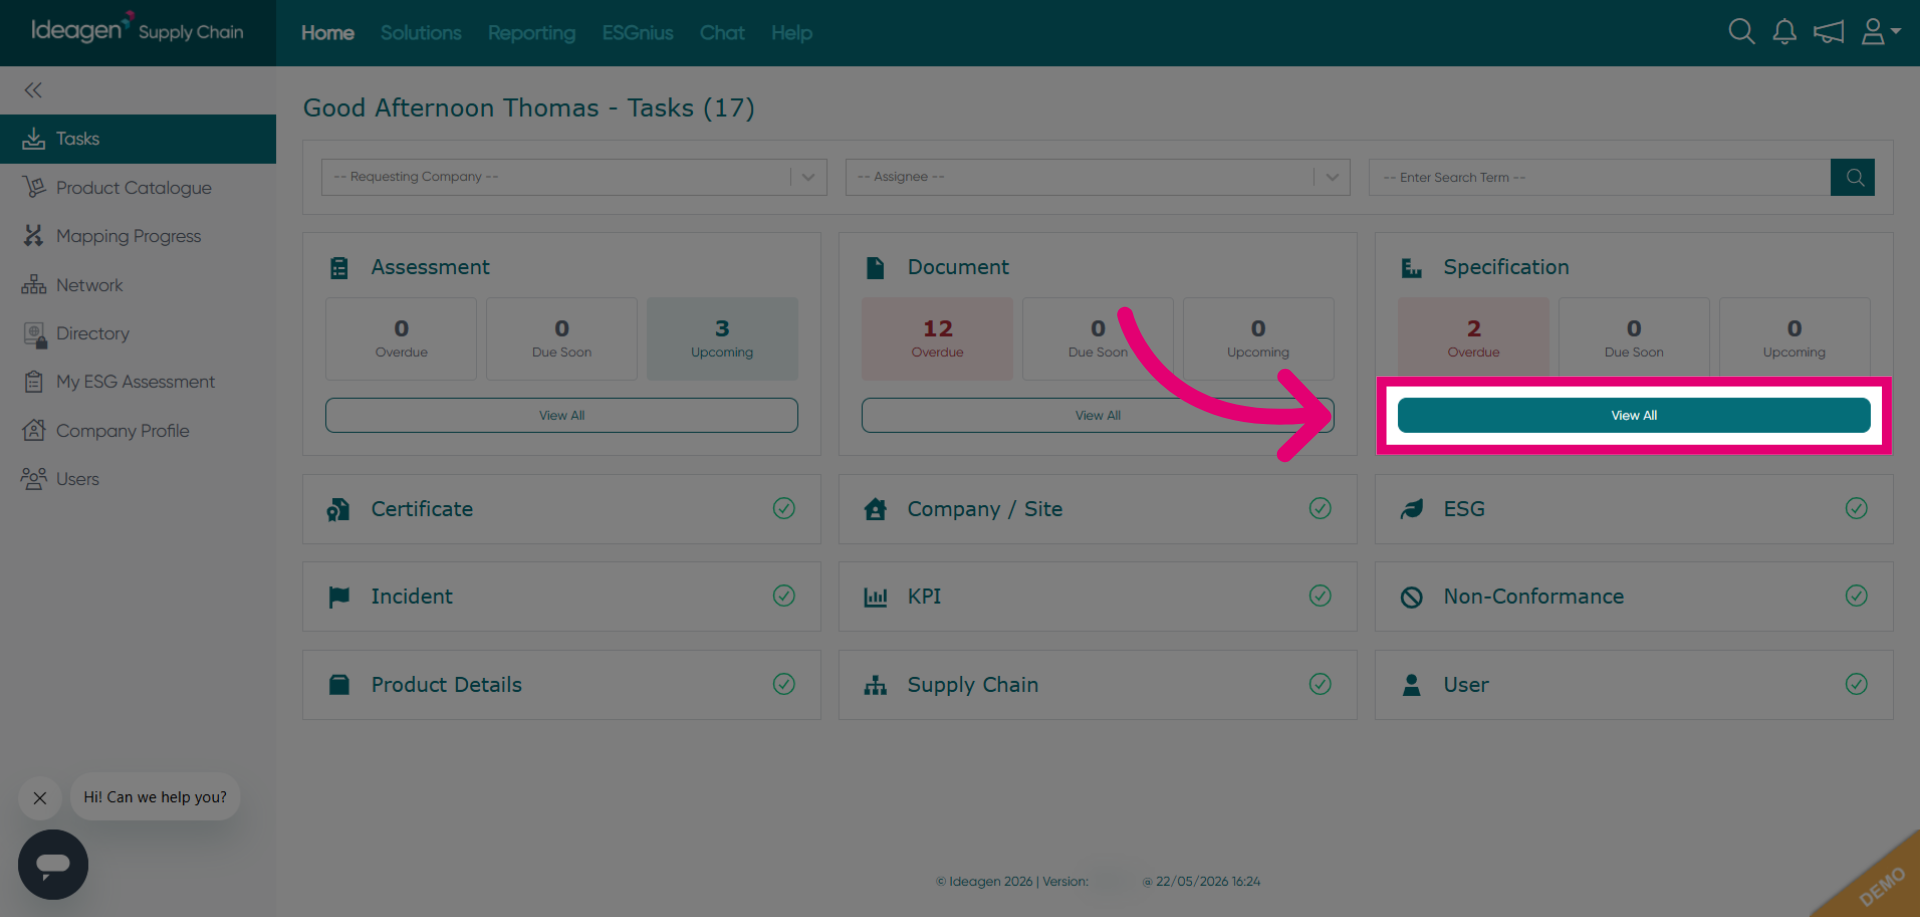Select Assessment 0 Overdue tile
This screenshot has width=1920, height=917.
(x=401, y=339)
